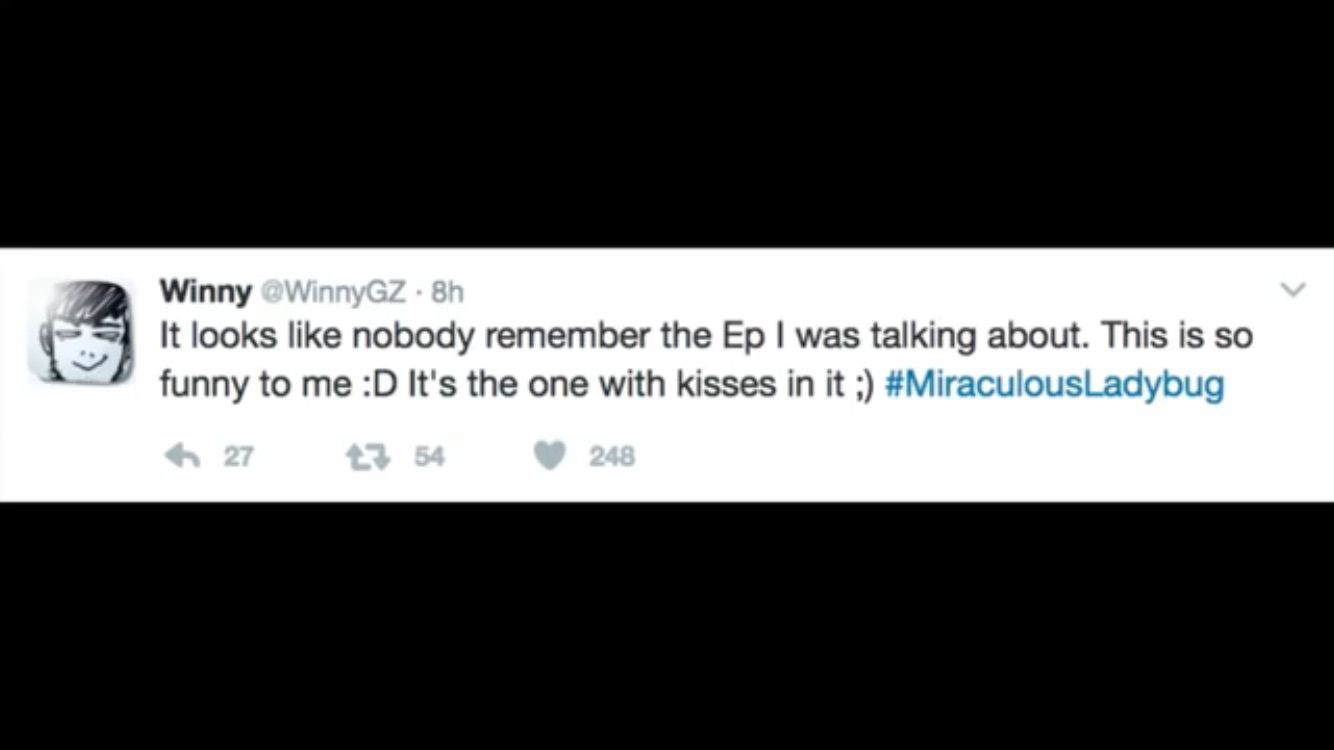Click the display name Winny
Image resolution: width=1334 pixels, height=750 pixels.
point(206,291)
